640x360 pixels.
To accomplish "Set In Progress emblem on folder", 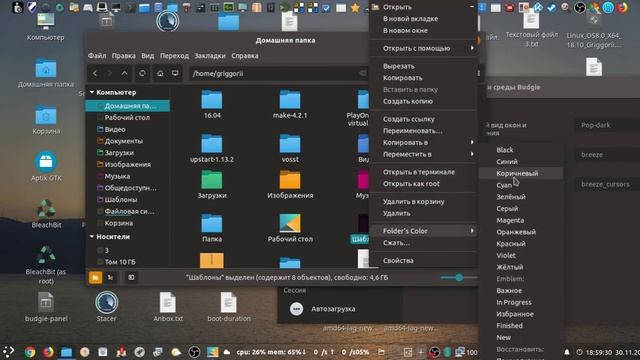I will pyautogui.click(x=521, y=302).
